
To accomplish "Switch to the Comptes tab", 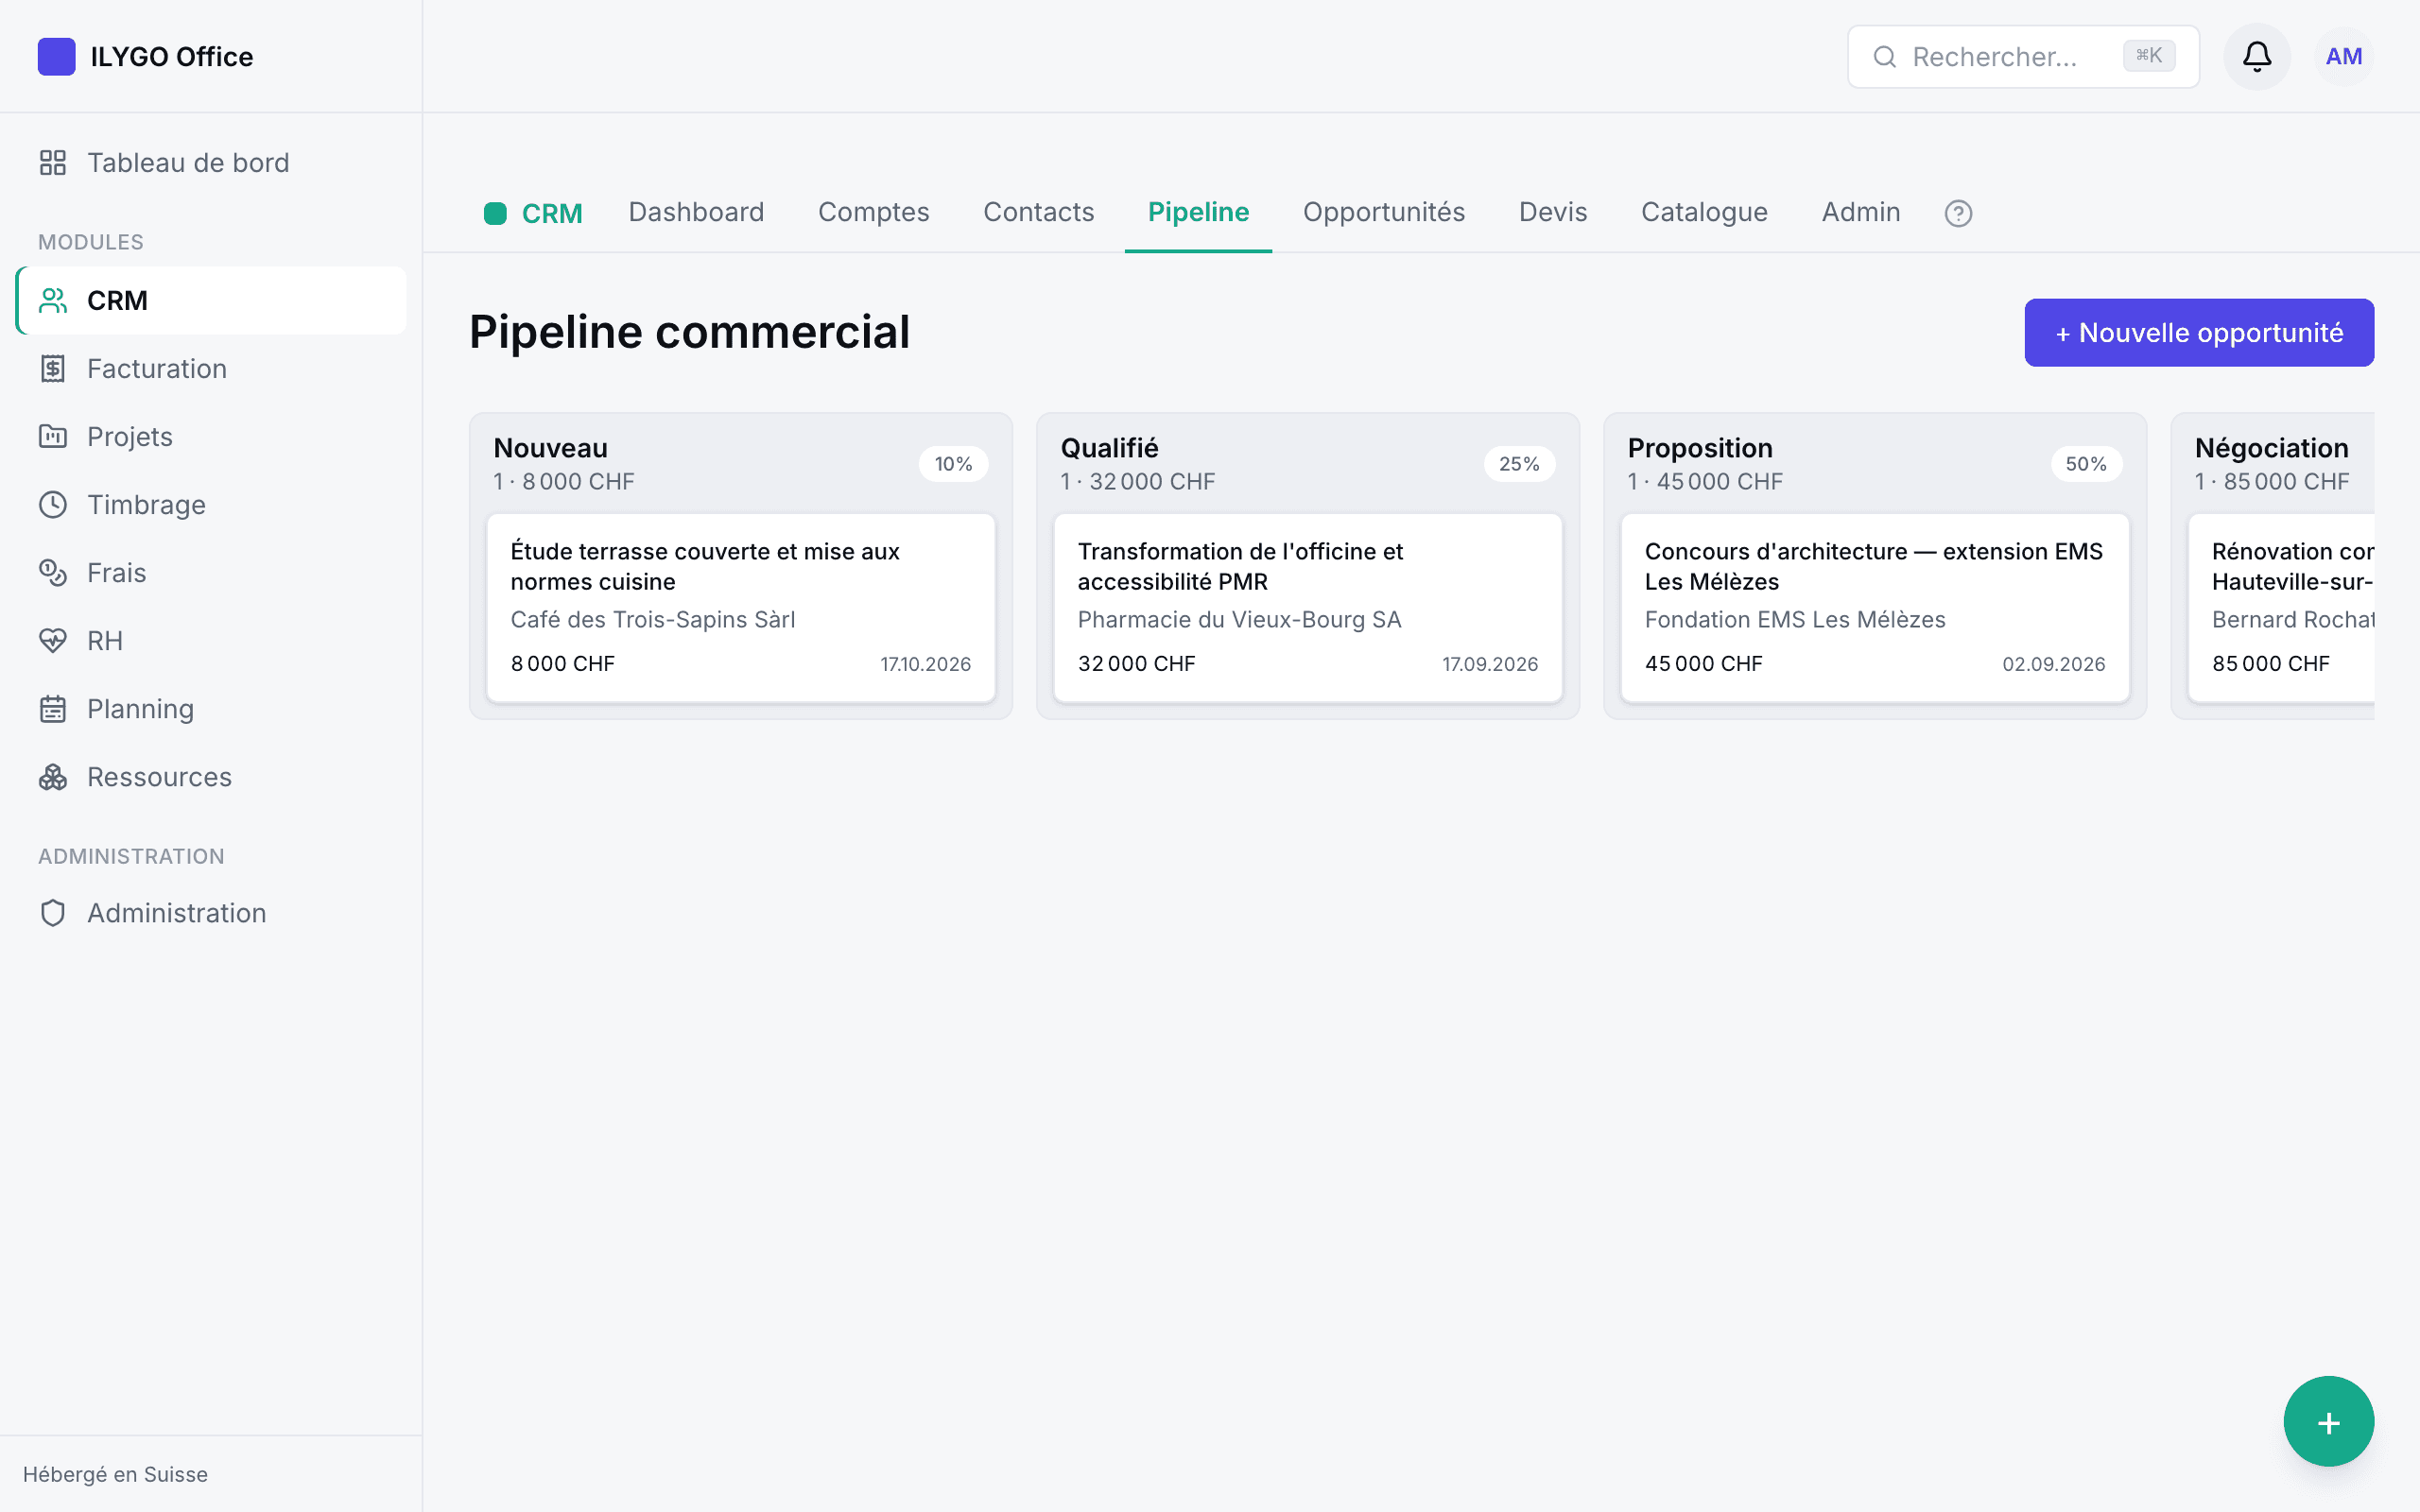I will [873, 212].
